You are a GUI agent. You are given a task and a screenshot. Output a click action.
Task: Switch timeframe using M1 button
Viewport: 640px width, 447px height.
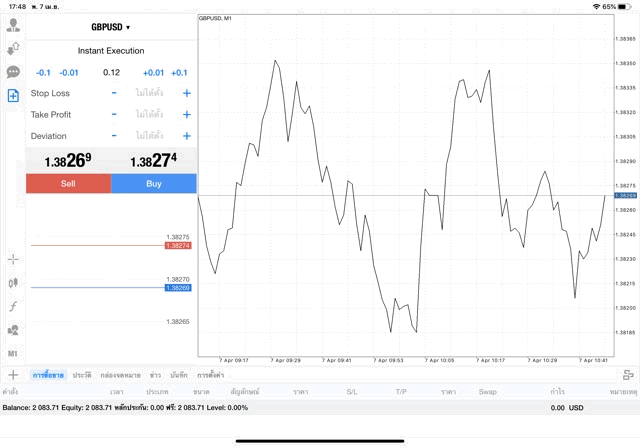13,354
